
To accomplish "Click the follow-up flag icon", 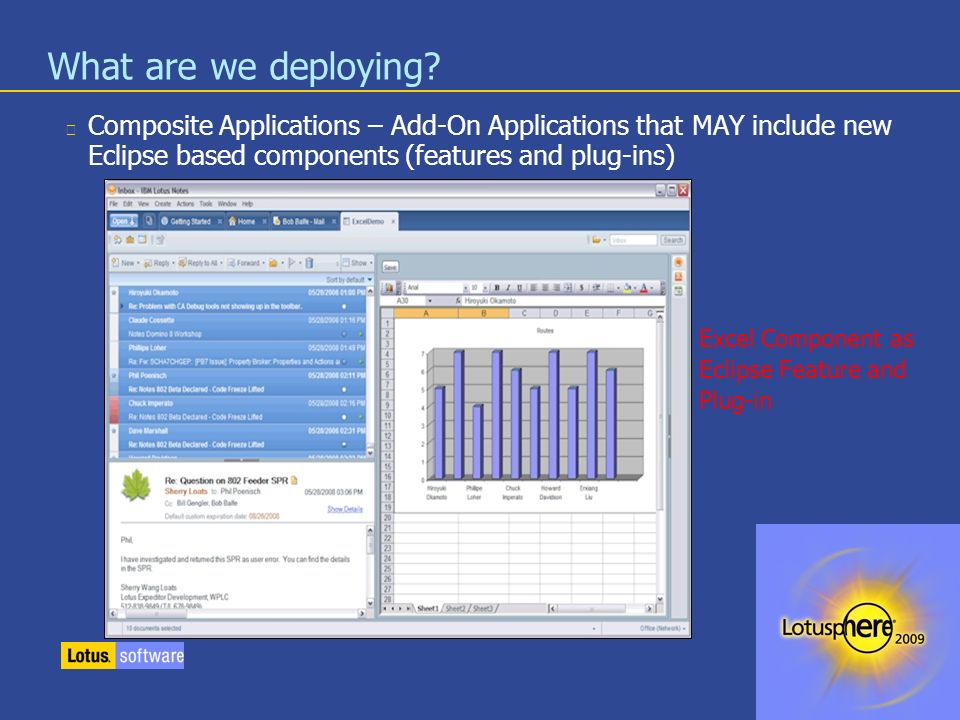I will pos(292,263).
